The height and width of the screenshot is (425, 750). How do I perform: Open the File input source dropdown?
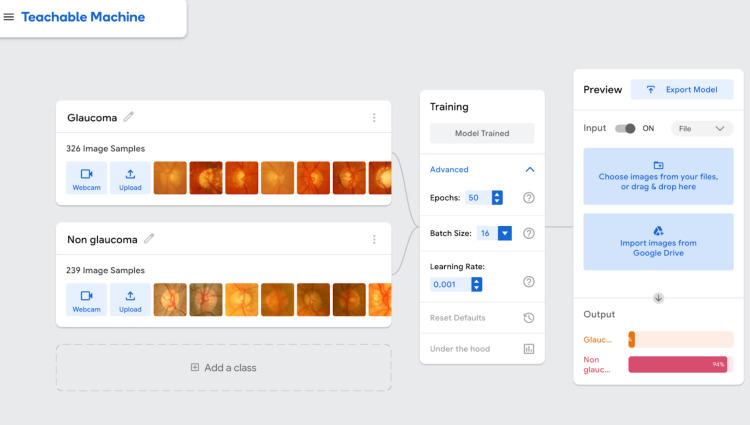point(702,129)
